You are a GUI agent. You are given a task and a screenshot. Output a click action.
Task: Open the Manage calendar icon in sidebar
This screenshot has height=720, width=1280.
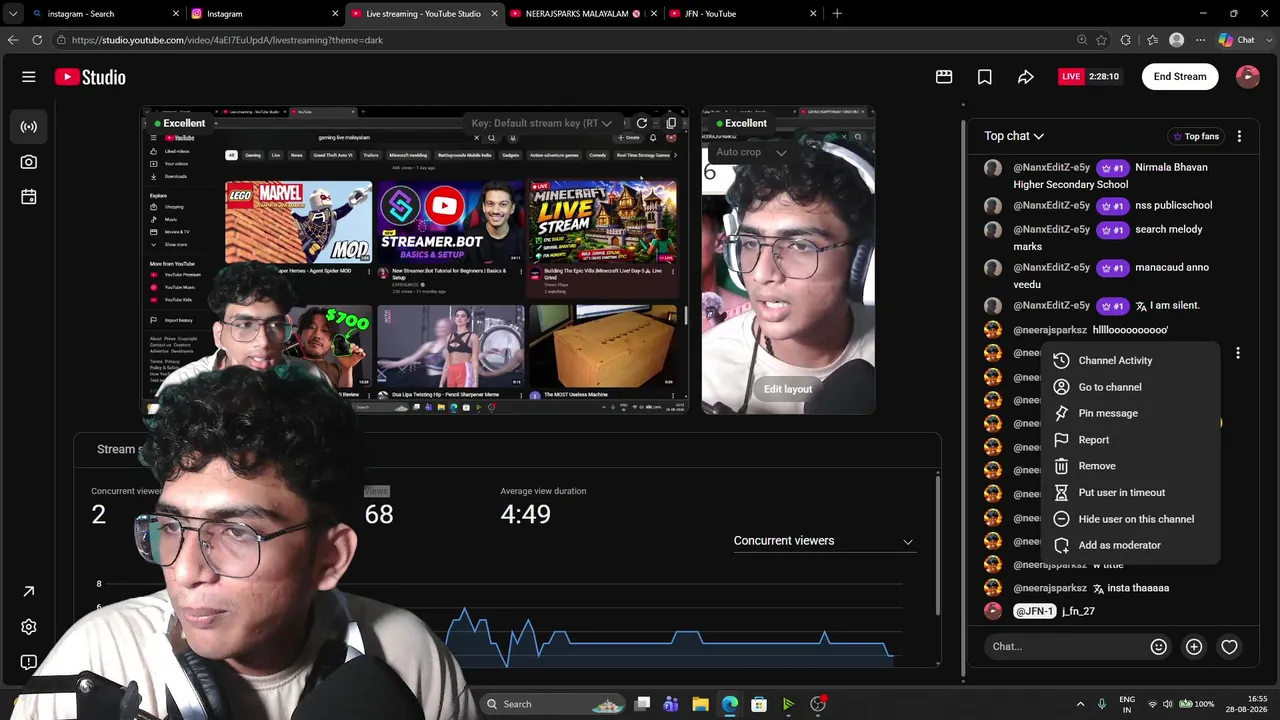[x=29, y=197]
